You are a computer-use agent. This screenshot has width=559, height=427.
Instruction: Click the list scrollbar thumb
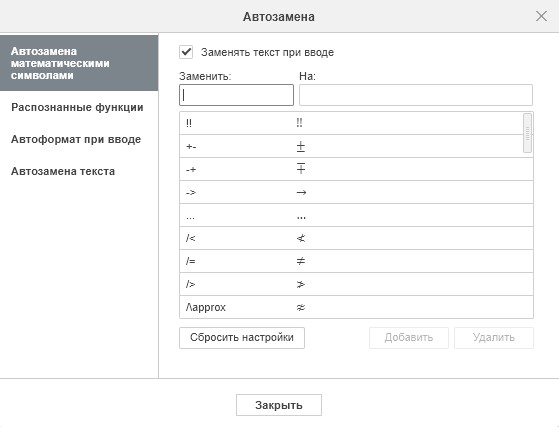(527, 133)
